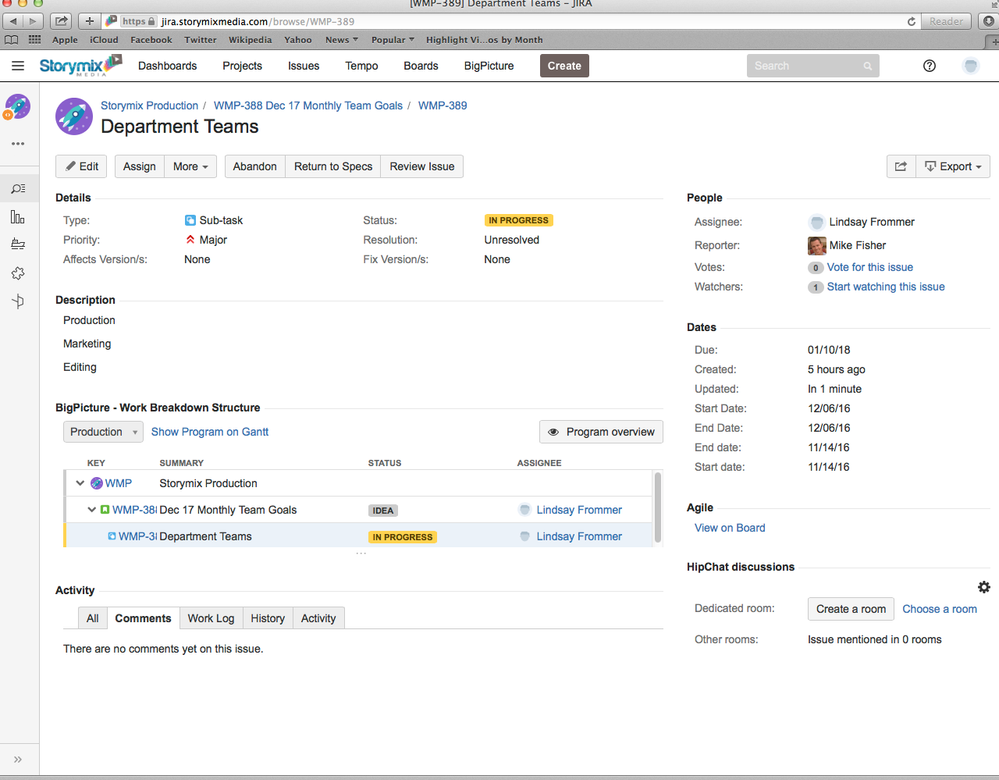The width and height of the screenshot is (999, 780).
Task: Open the Dashboards menu
Action: point(168,66)
